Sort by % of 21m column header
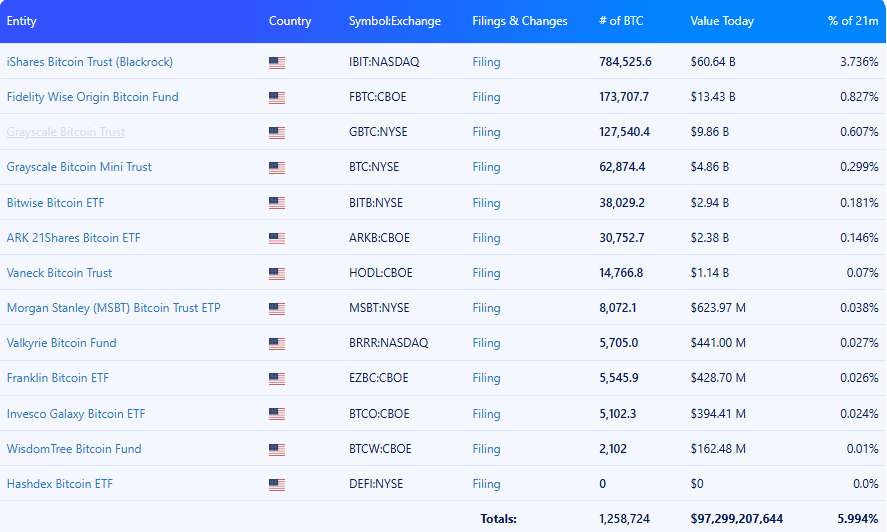 [853, 21]
